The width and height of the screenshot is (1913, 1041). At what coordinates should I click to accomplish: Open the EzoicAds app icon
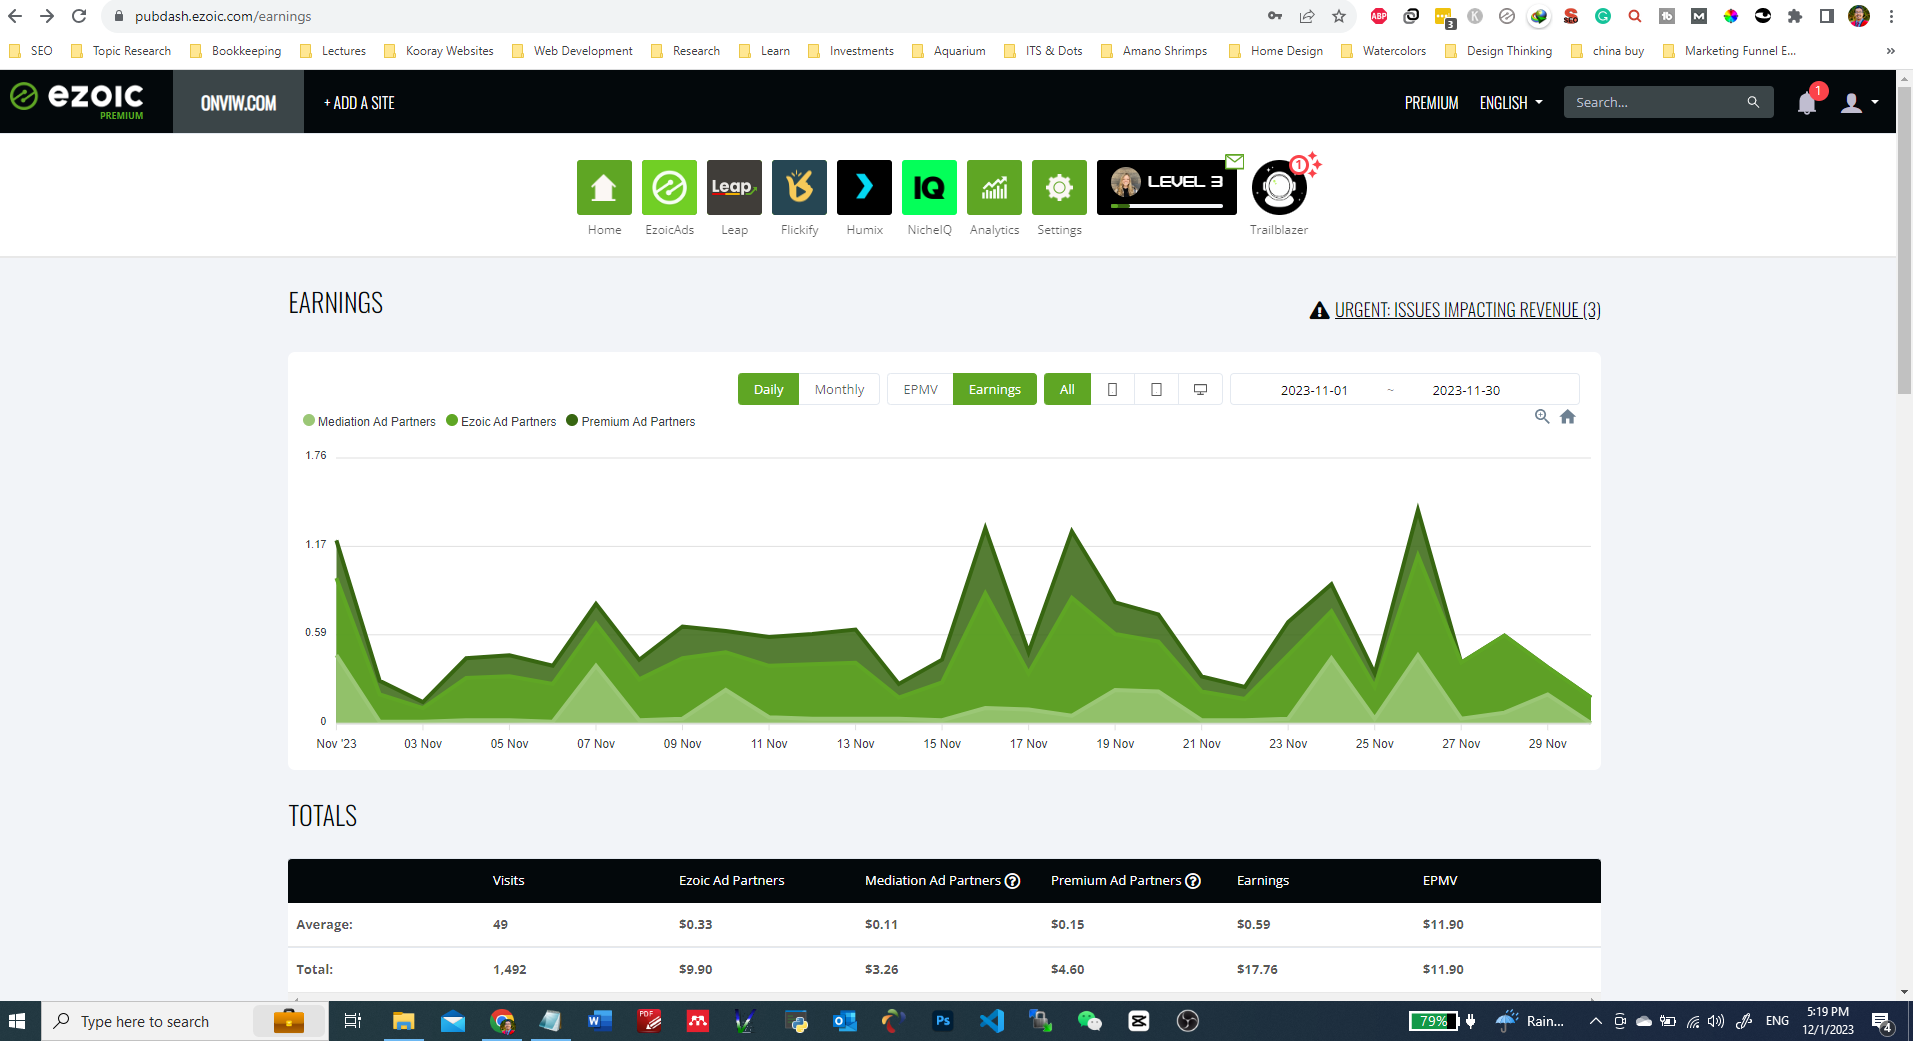pyautogui.click(x=669, y=187)
